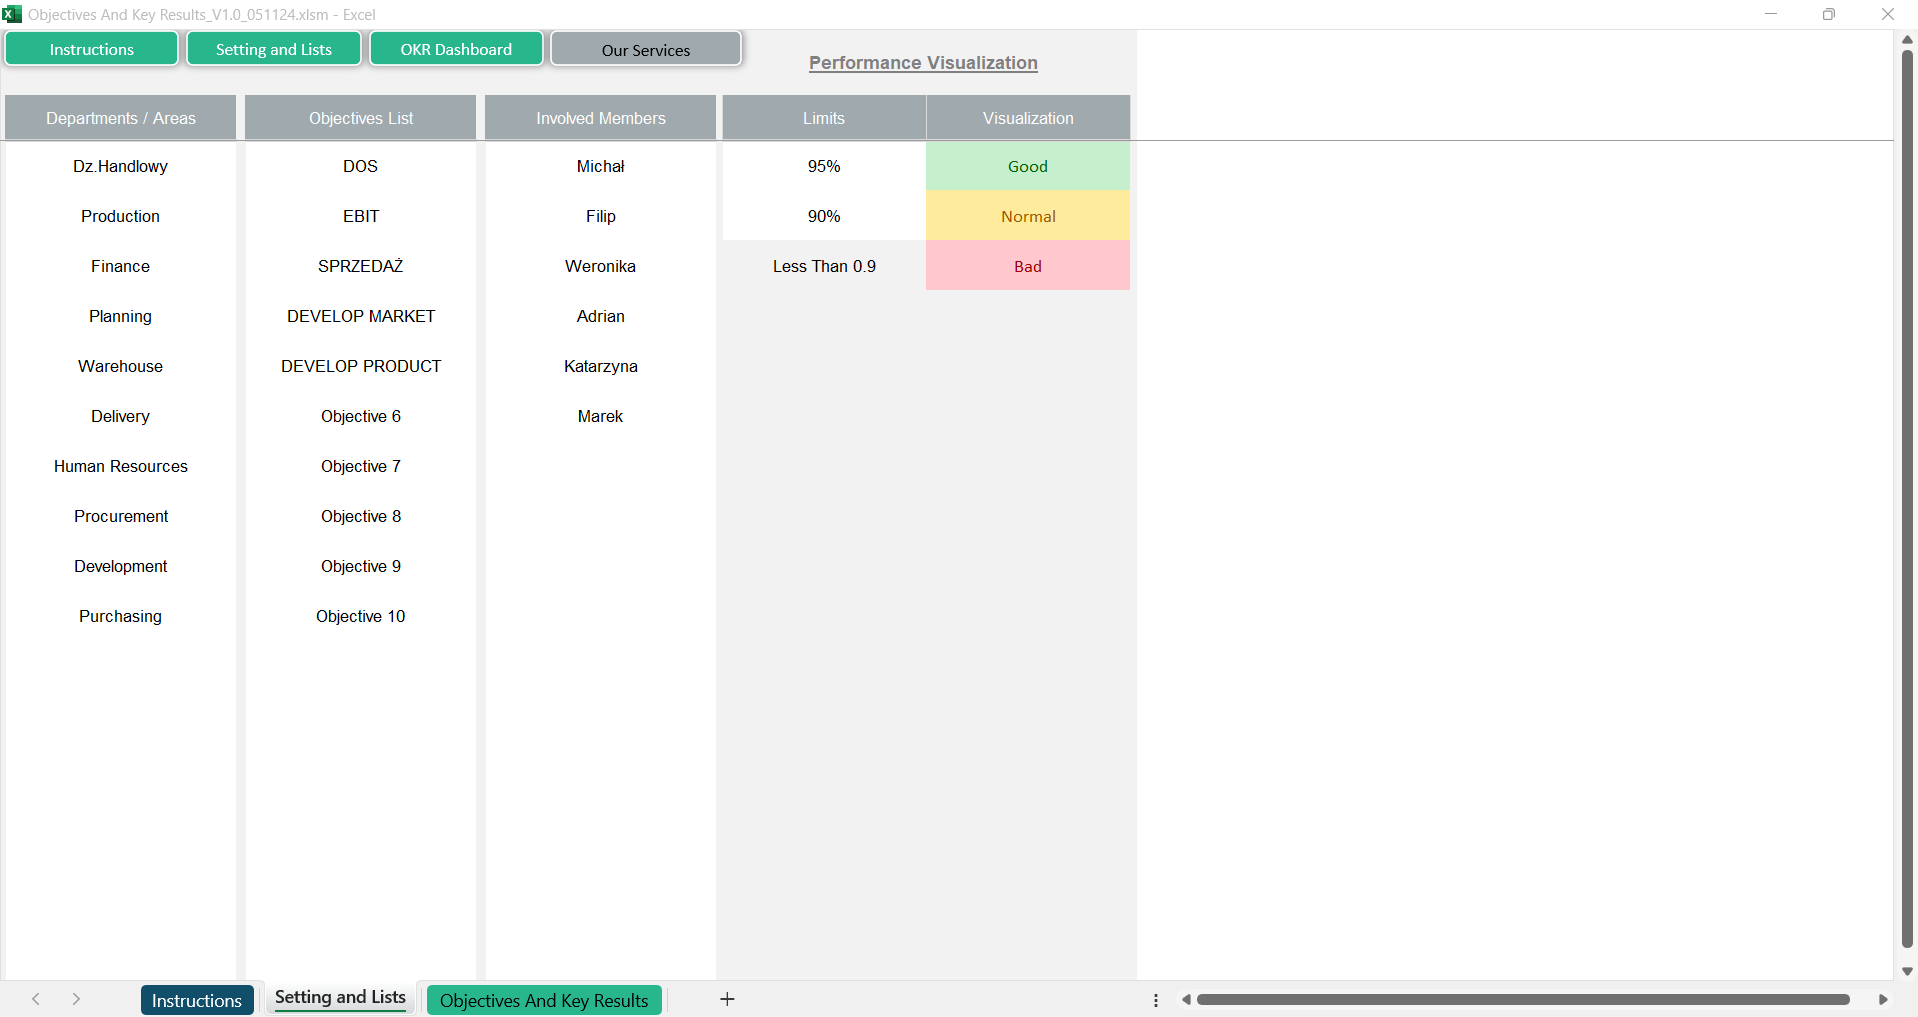
Task: Open the OKR Dashboard button
Action: (x=456, y=49)
